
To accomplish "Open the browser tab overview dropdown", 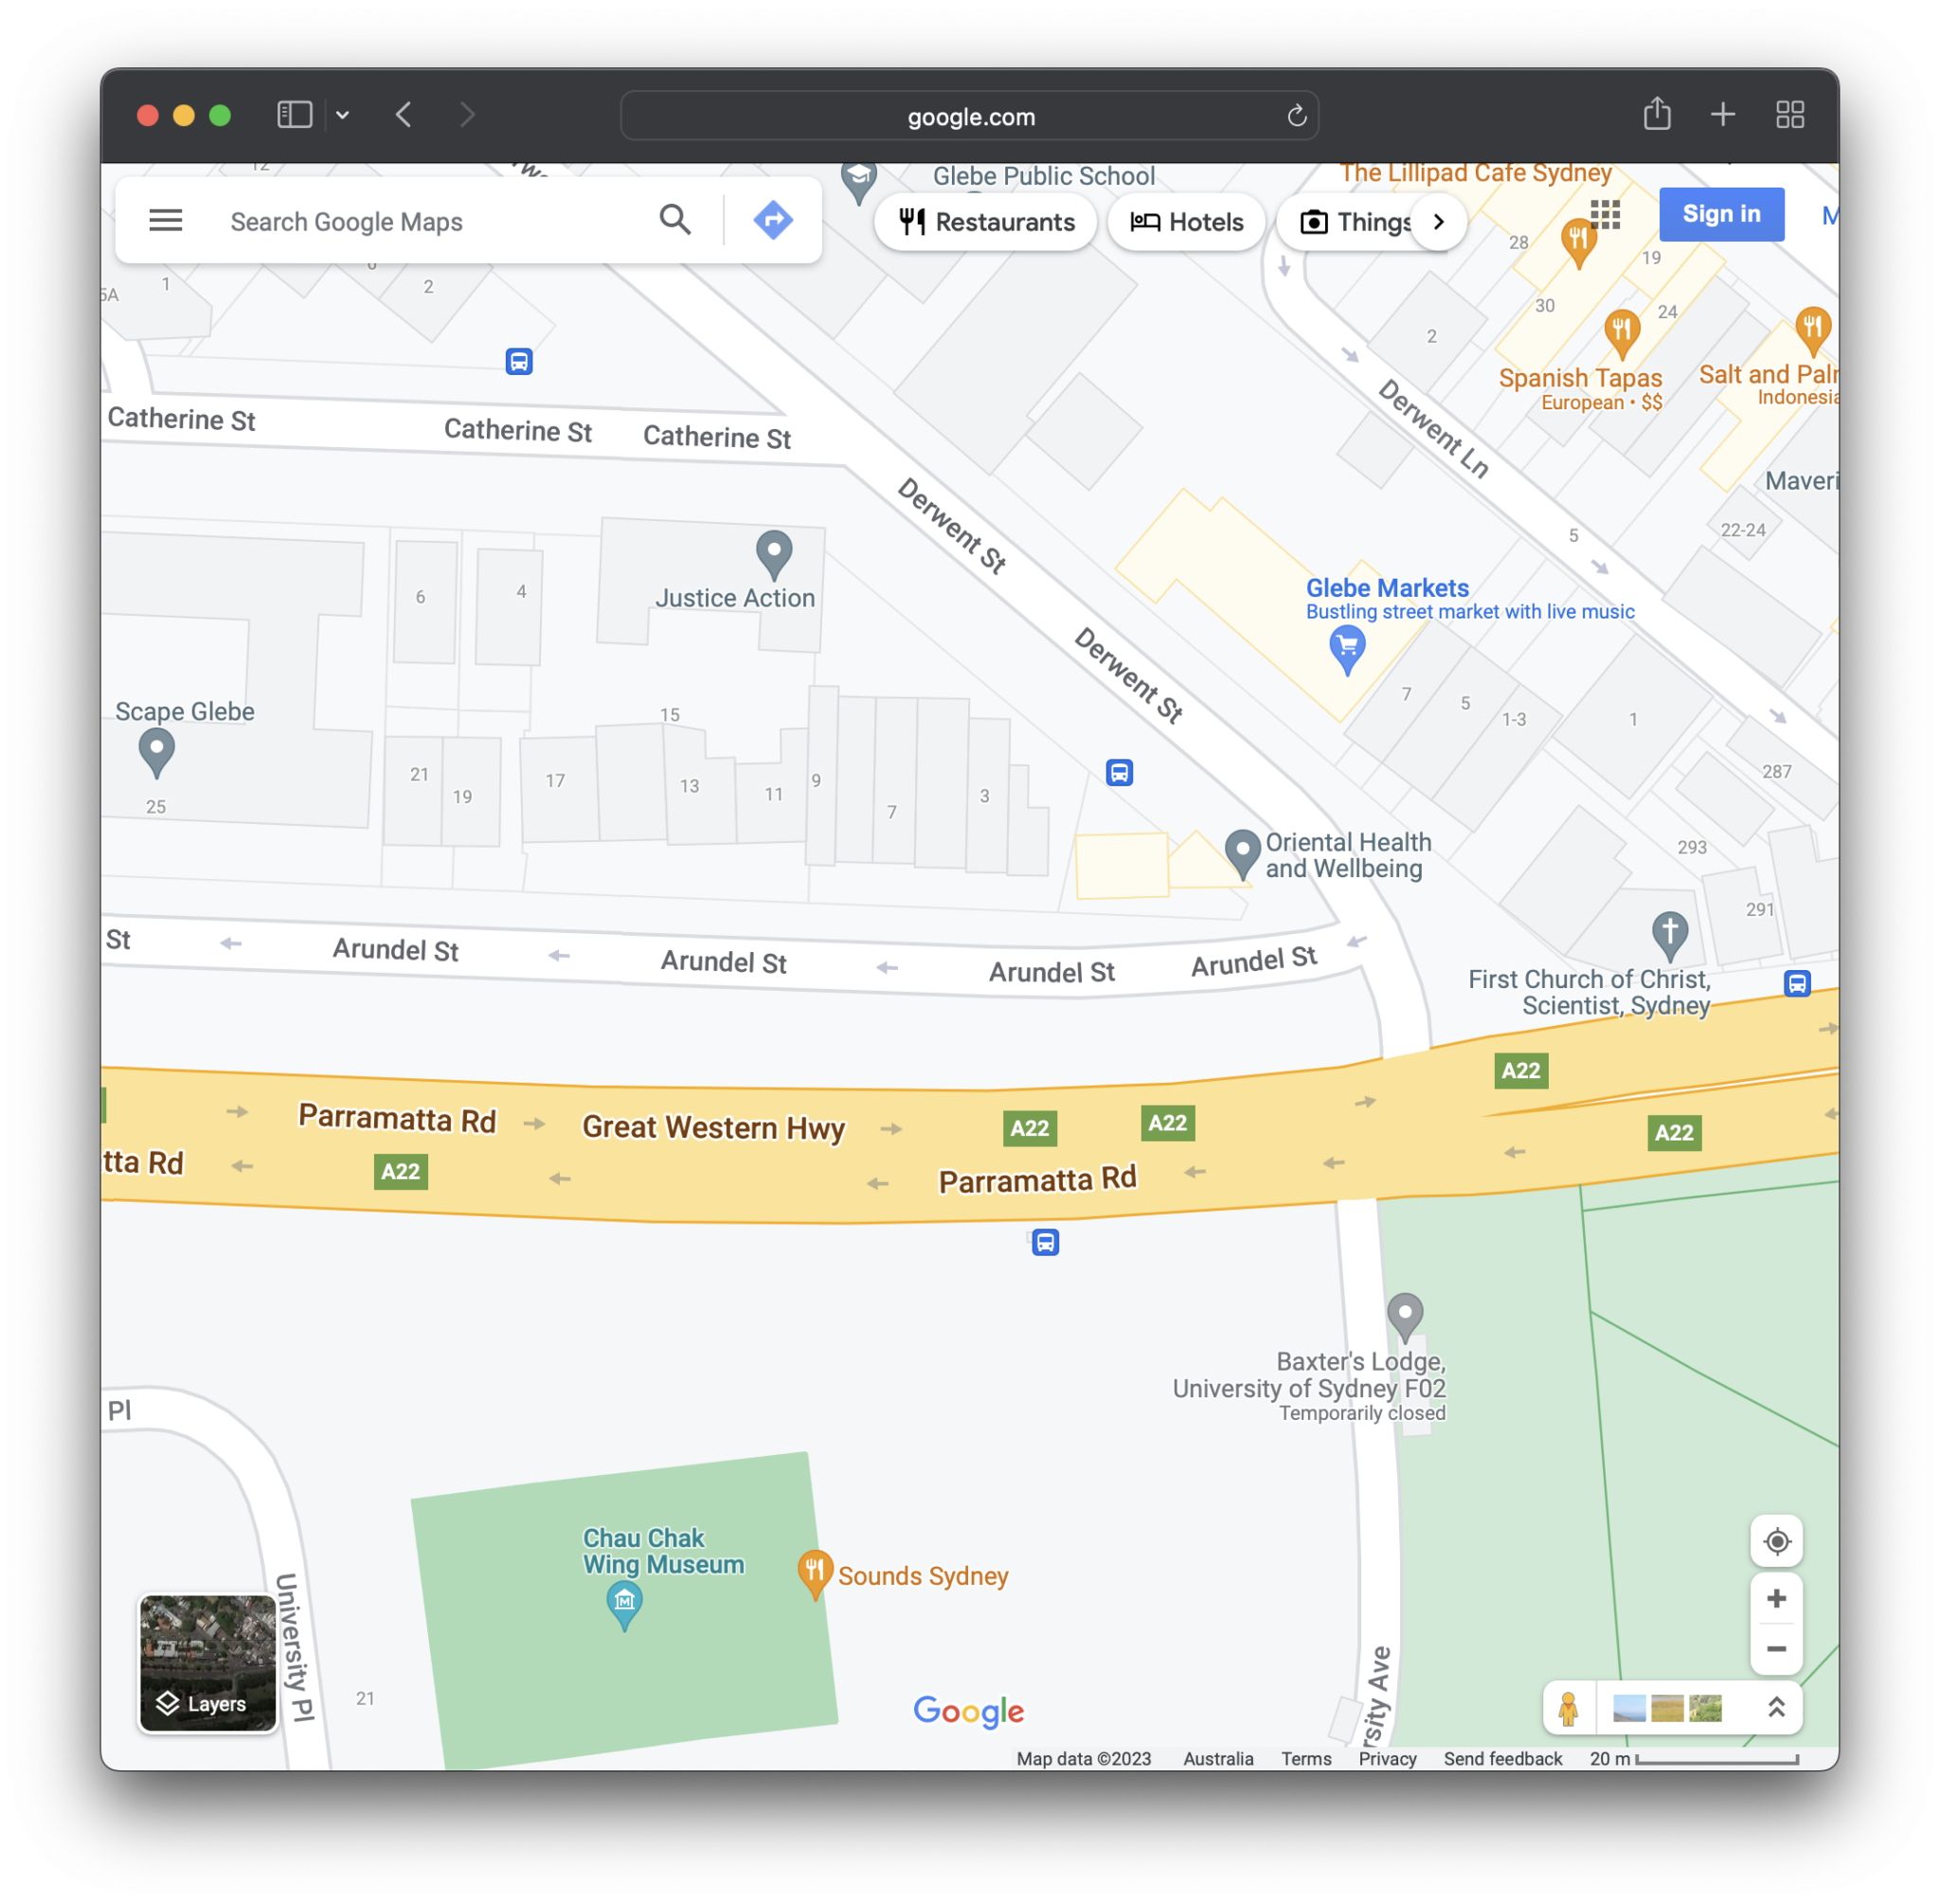I will 343,115.
